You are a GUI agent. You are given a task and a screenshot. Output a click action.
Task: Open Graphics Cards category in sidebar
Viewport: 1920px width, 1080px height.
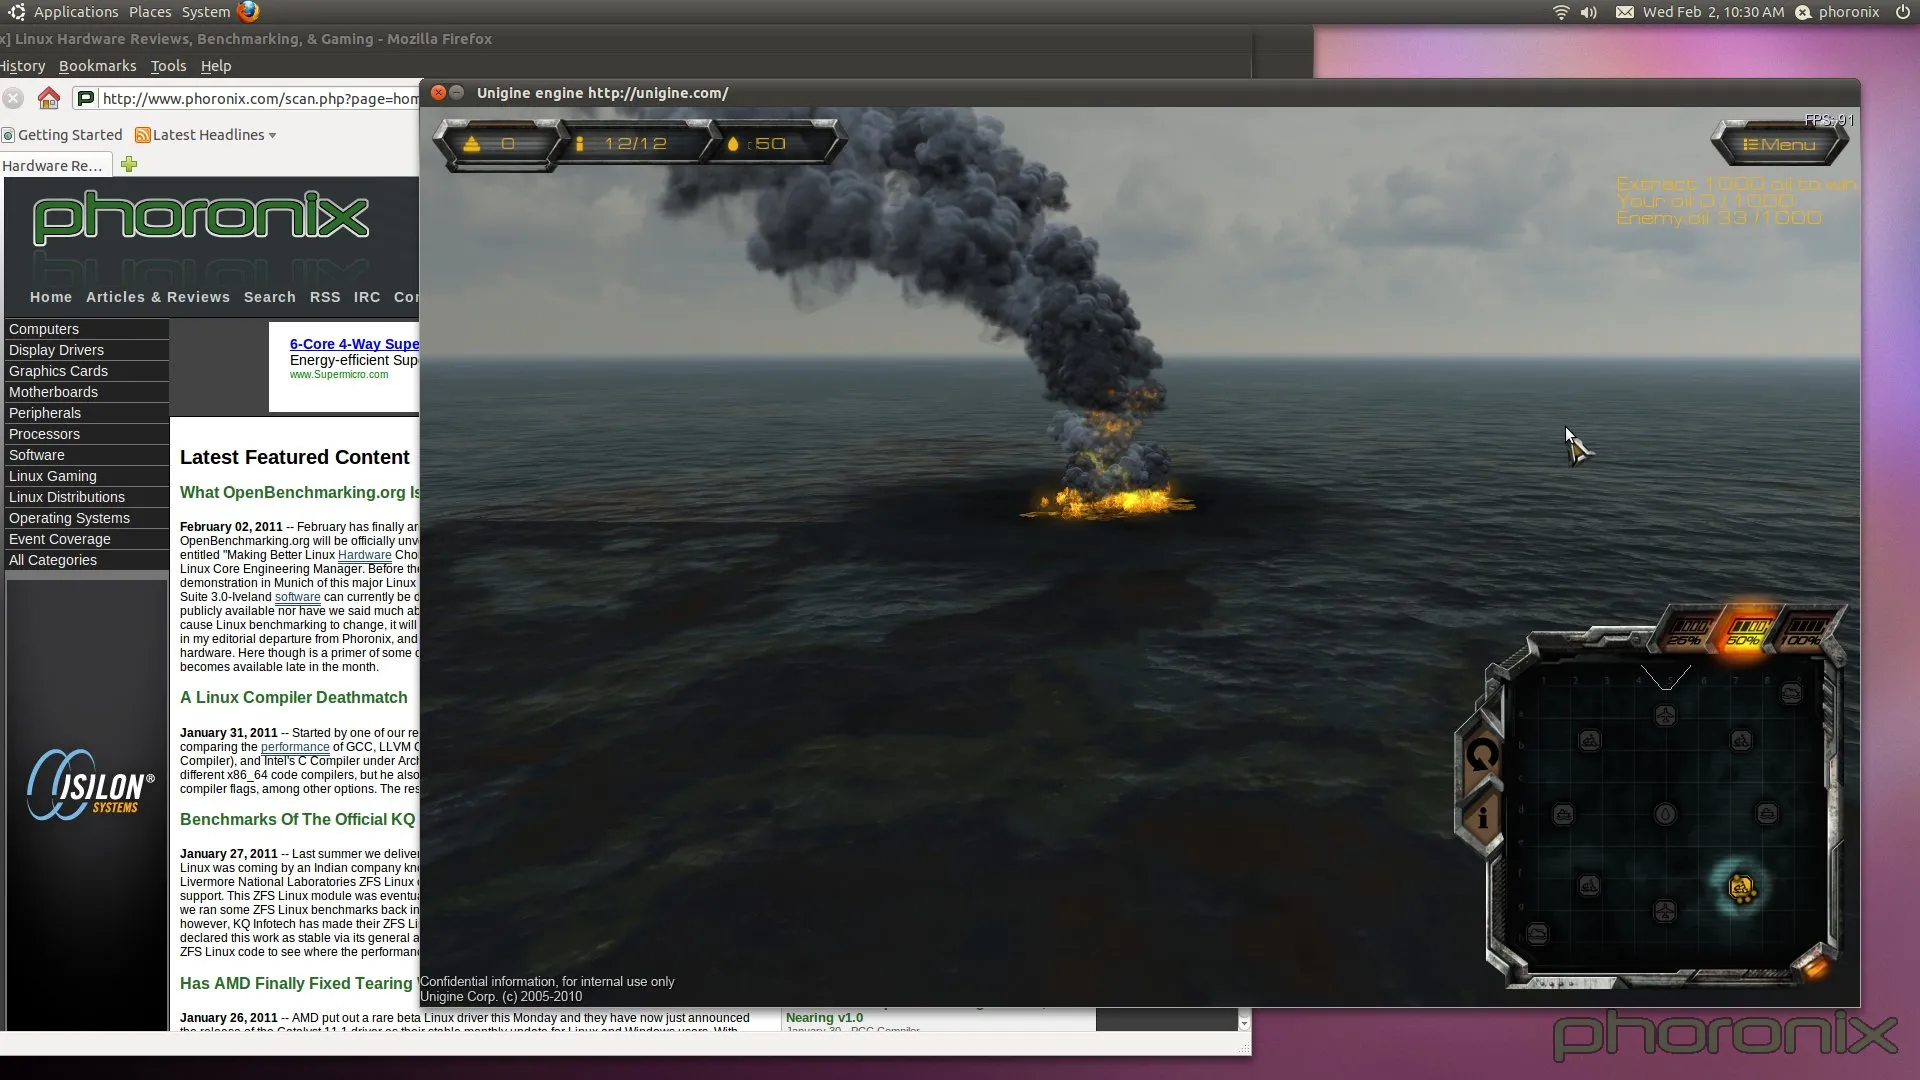87,371
